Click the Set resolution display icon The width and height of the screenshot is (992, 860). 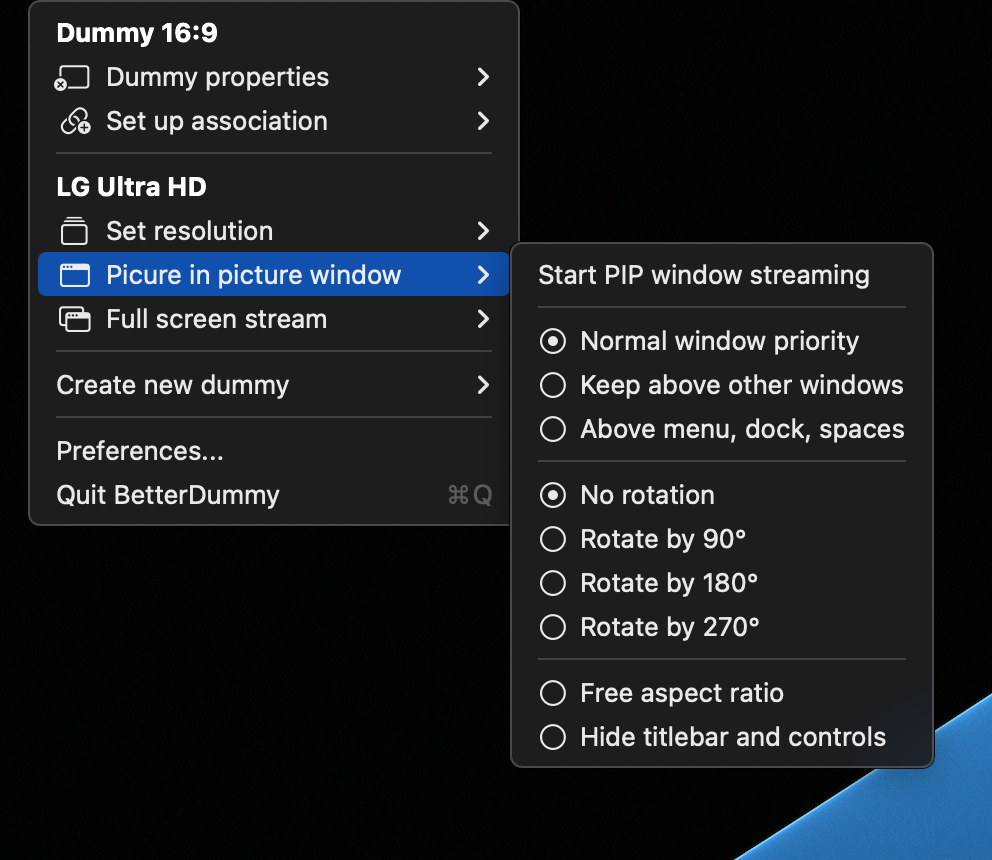[74, 231]
